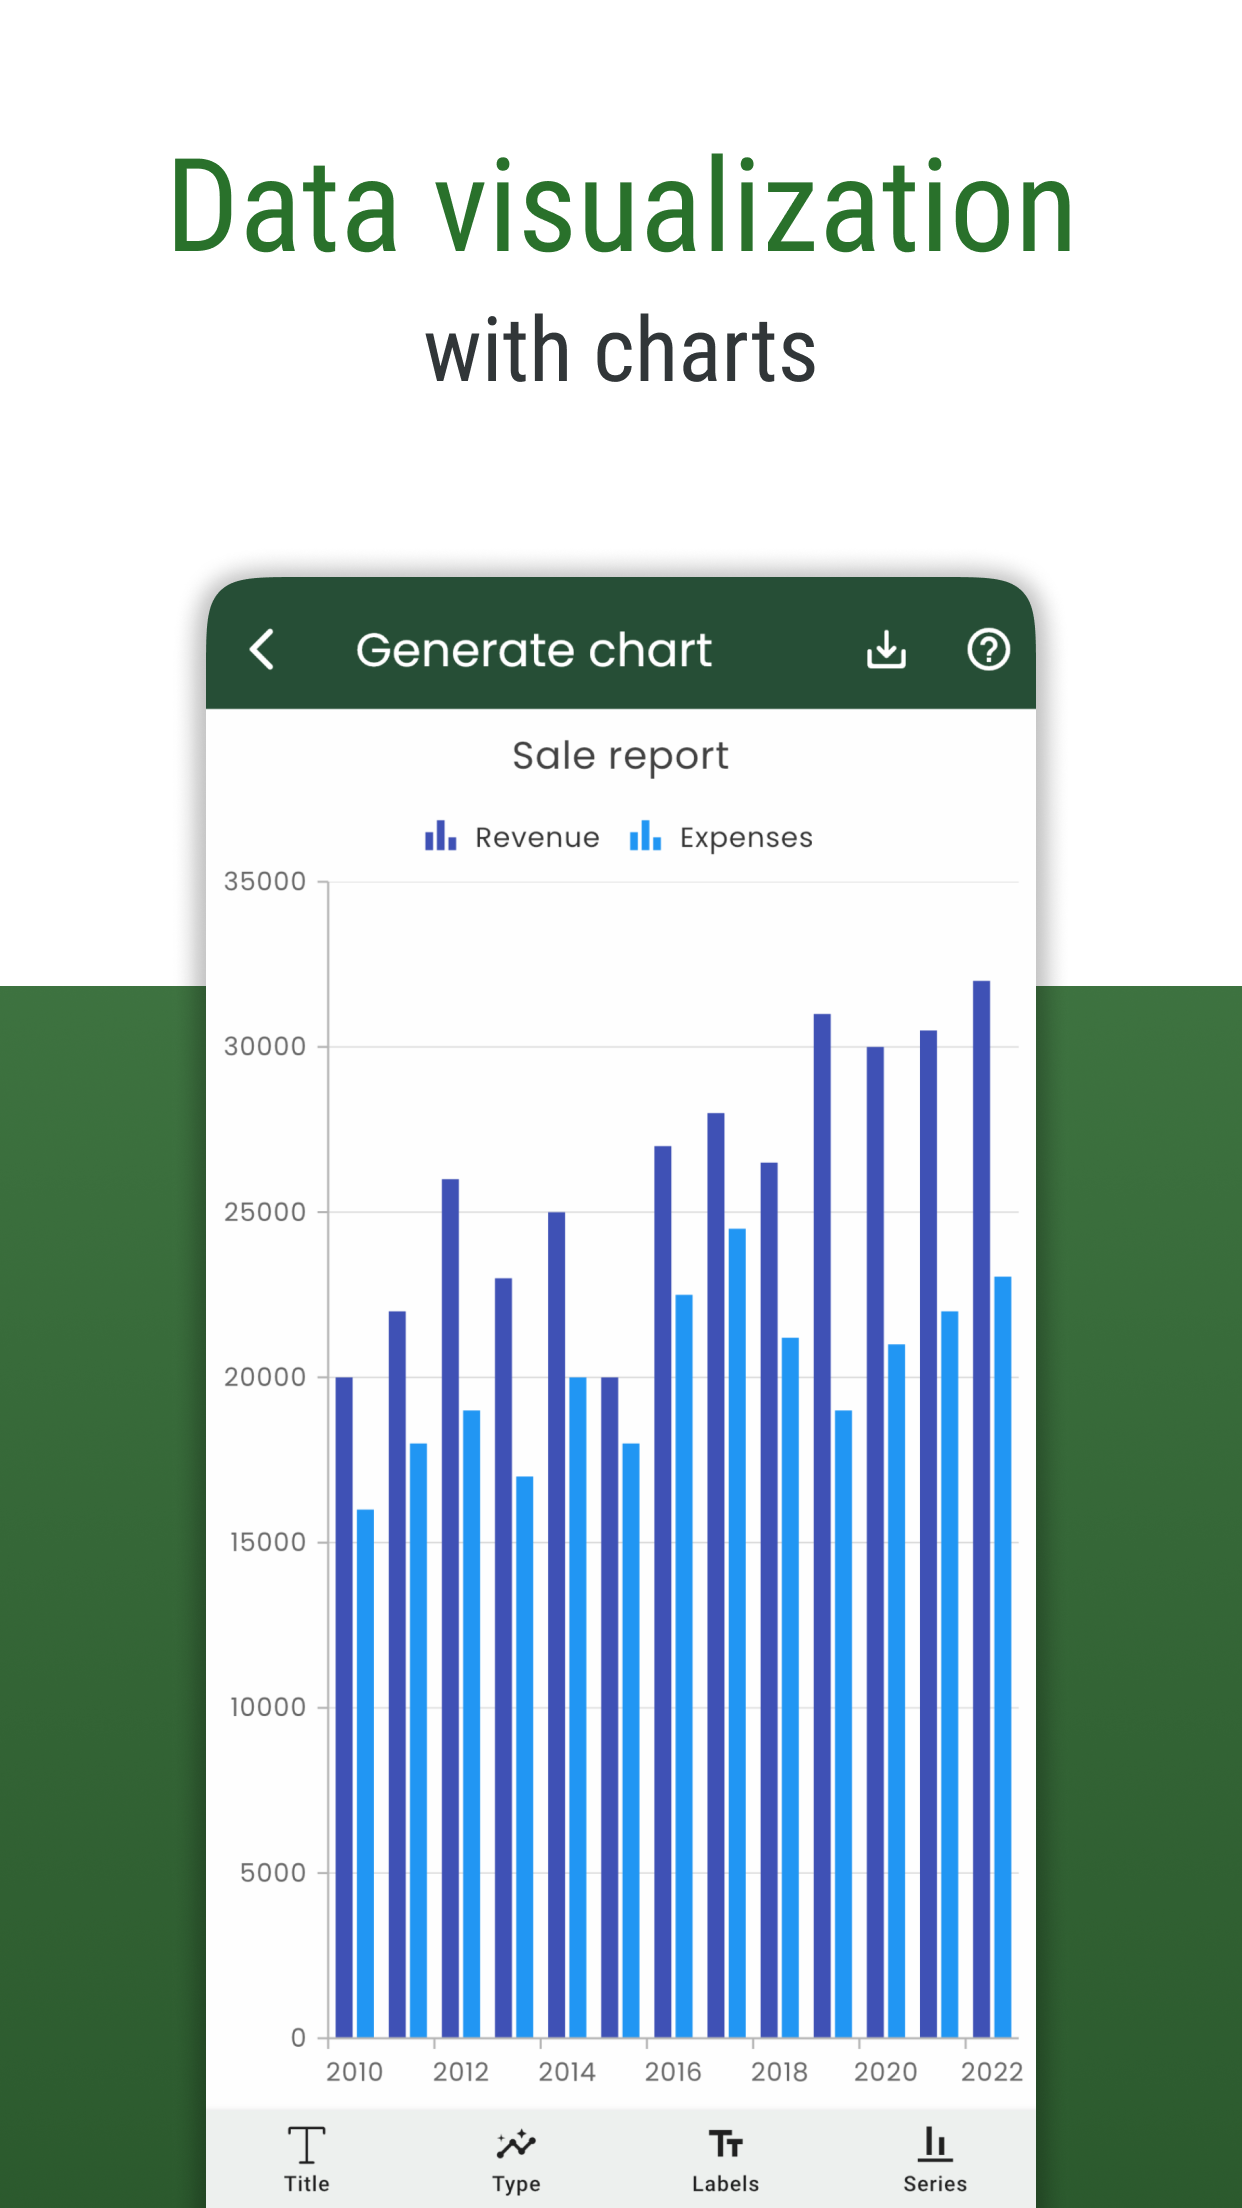Go back using the header arrow
This screenshot has height=2208, width=1242.
tap(262, 650)
